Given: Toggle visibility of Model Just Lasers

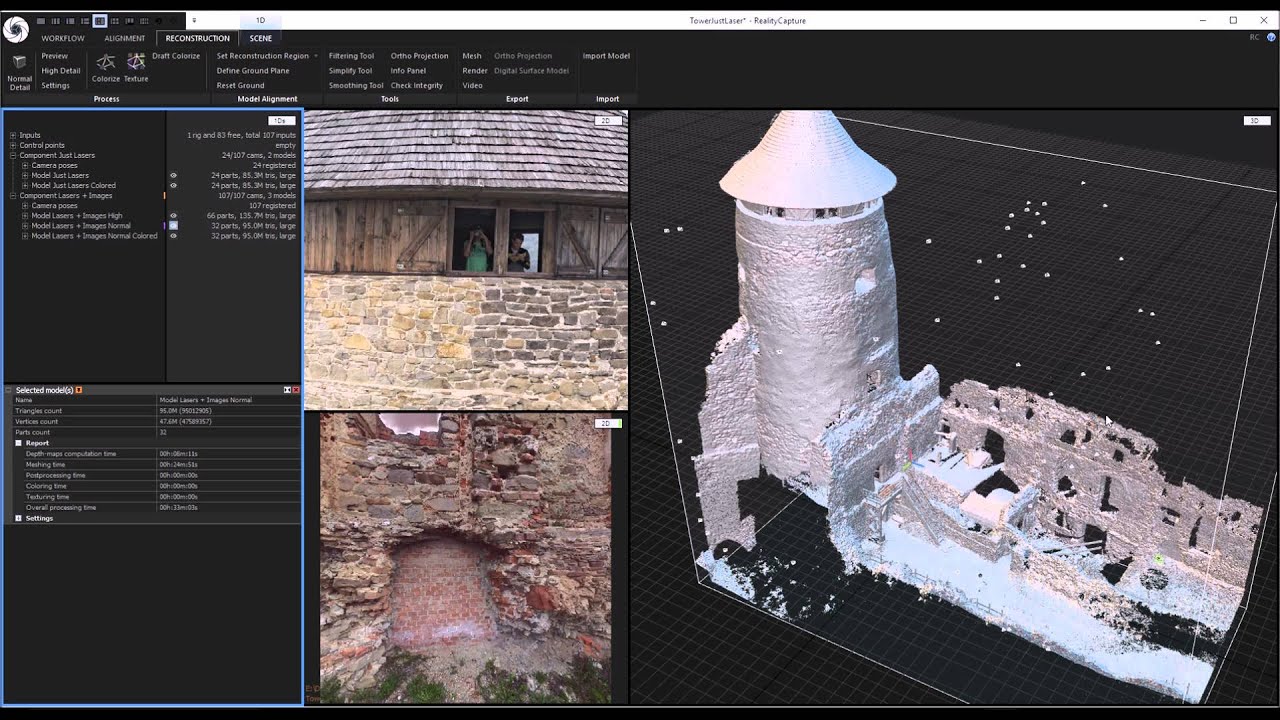Looking at the screenshot, I should click(173, 175).
